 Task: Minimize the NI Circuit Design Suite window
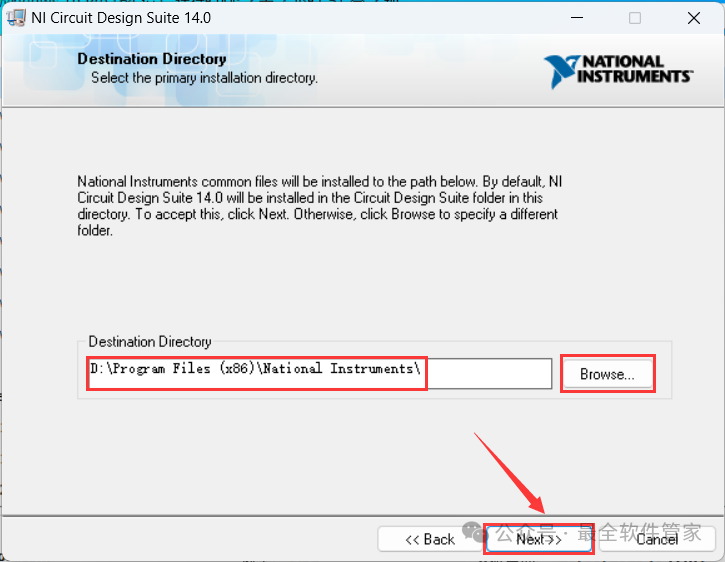coord(577,18)
